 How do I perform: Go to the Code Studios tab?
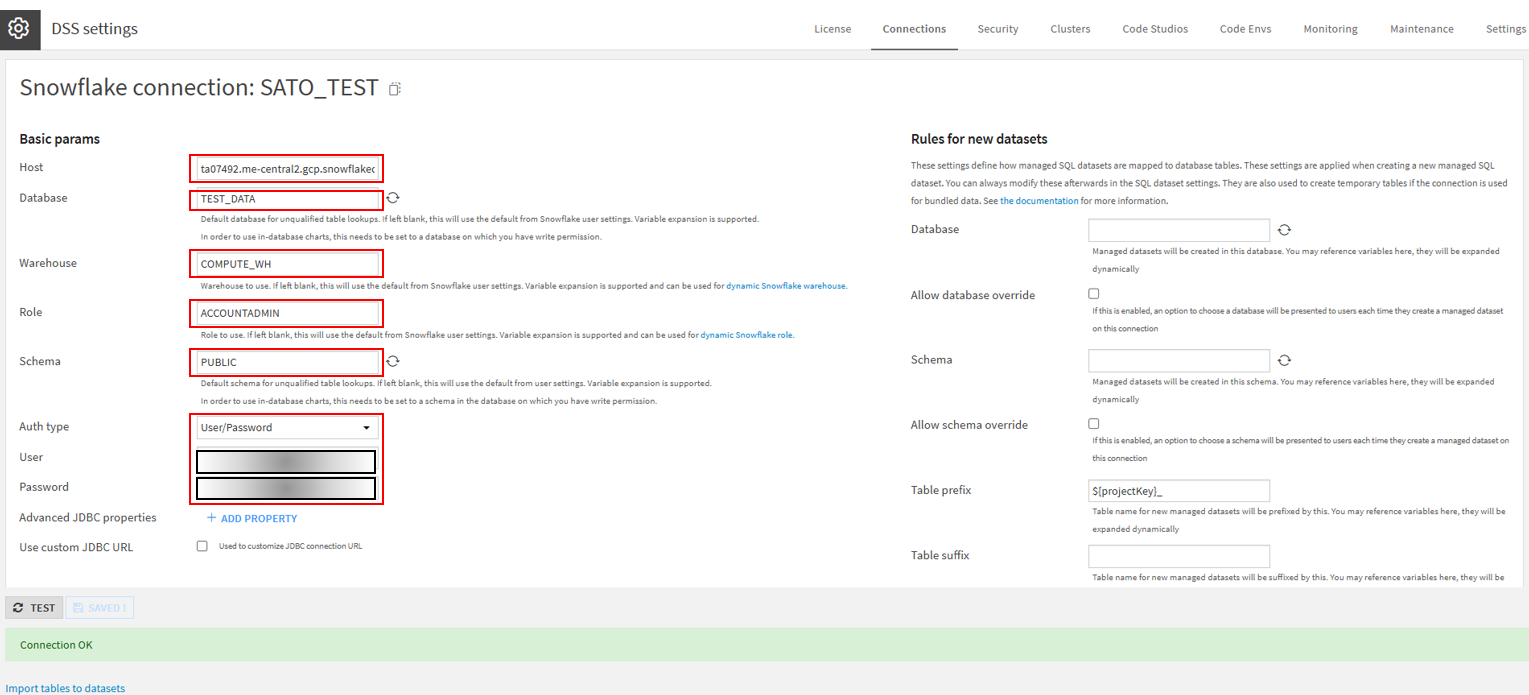click(x=1155, y=29)
